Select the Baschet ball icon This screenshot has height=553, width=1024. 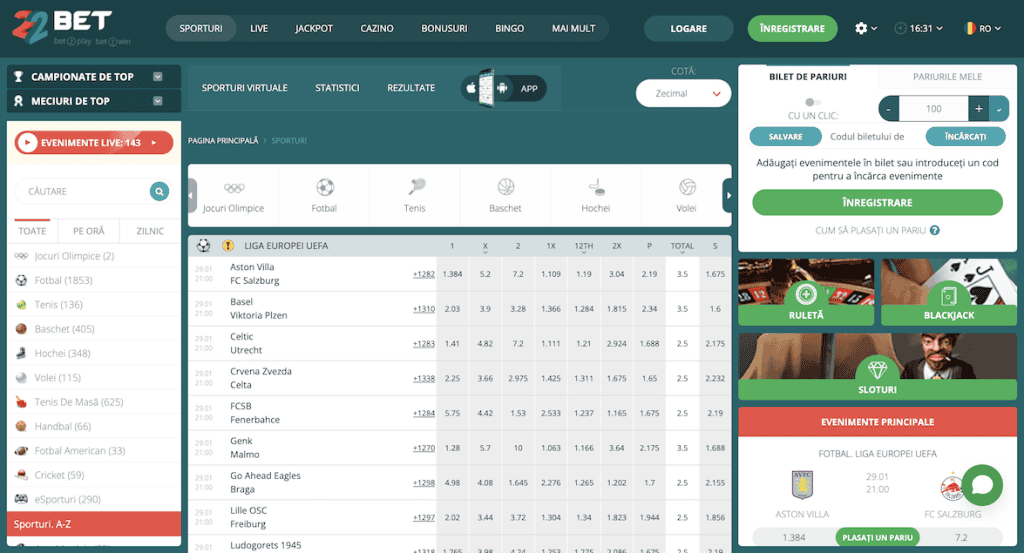(x=505, y=187)
